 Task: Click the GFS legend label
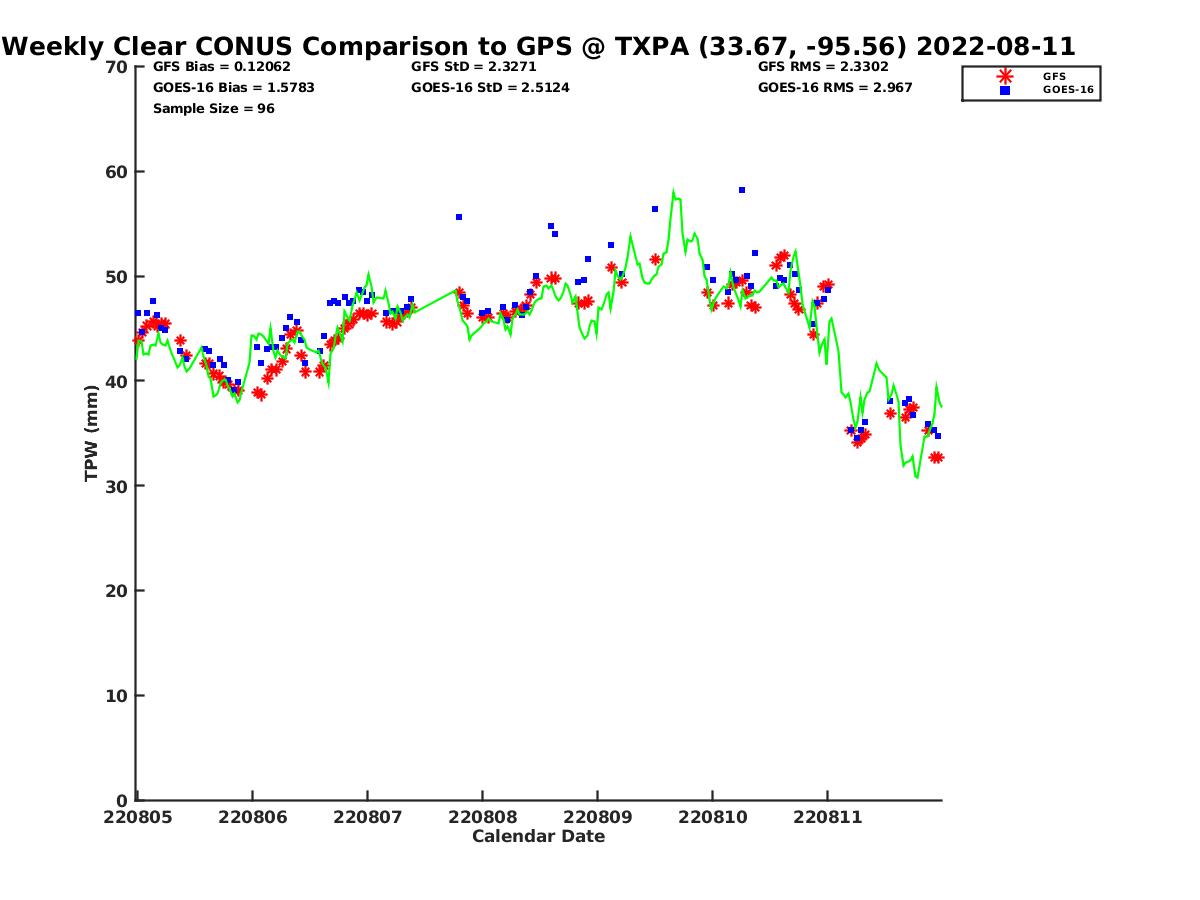click(x=1054, y=76)
